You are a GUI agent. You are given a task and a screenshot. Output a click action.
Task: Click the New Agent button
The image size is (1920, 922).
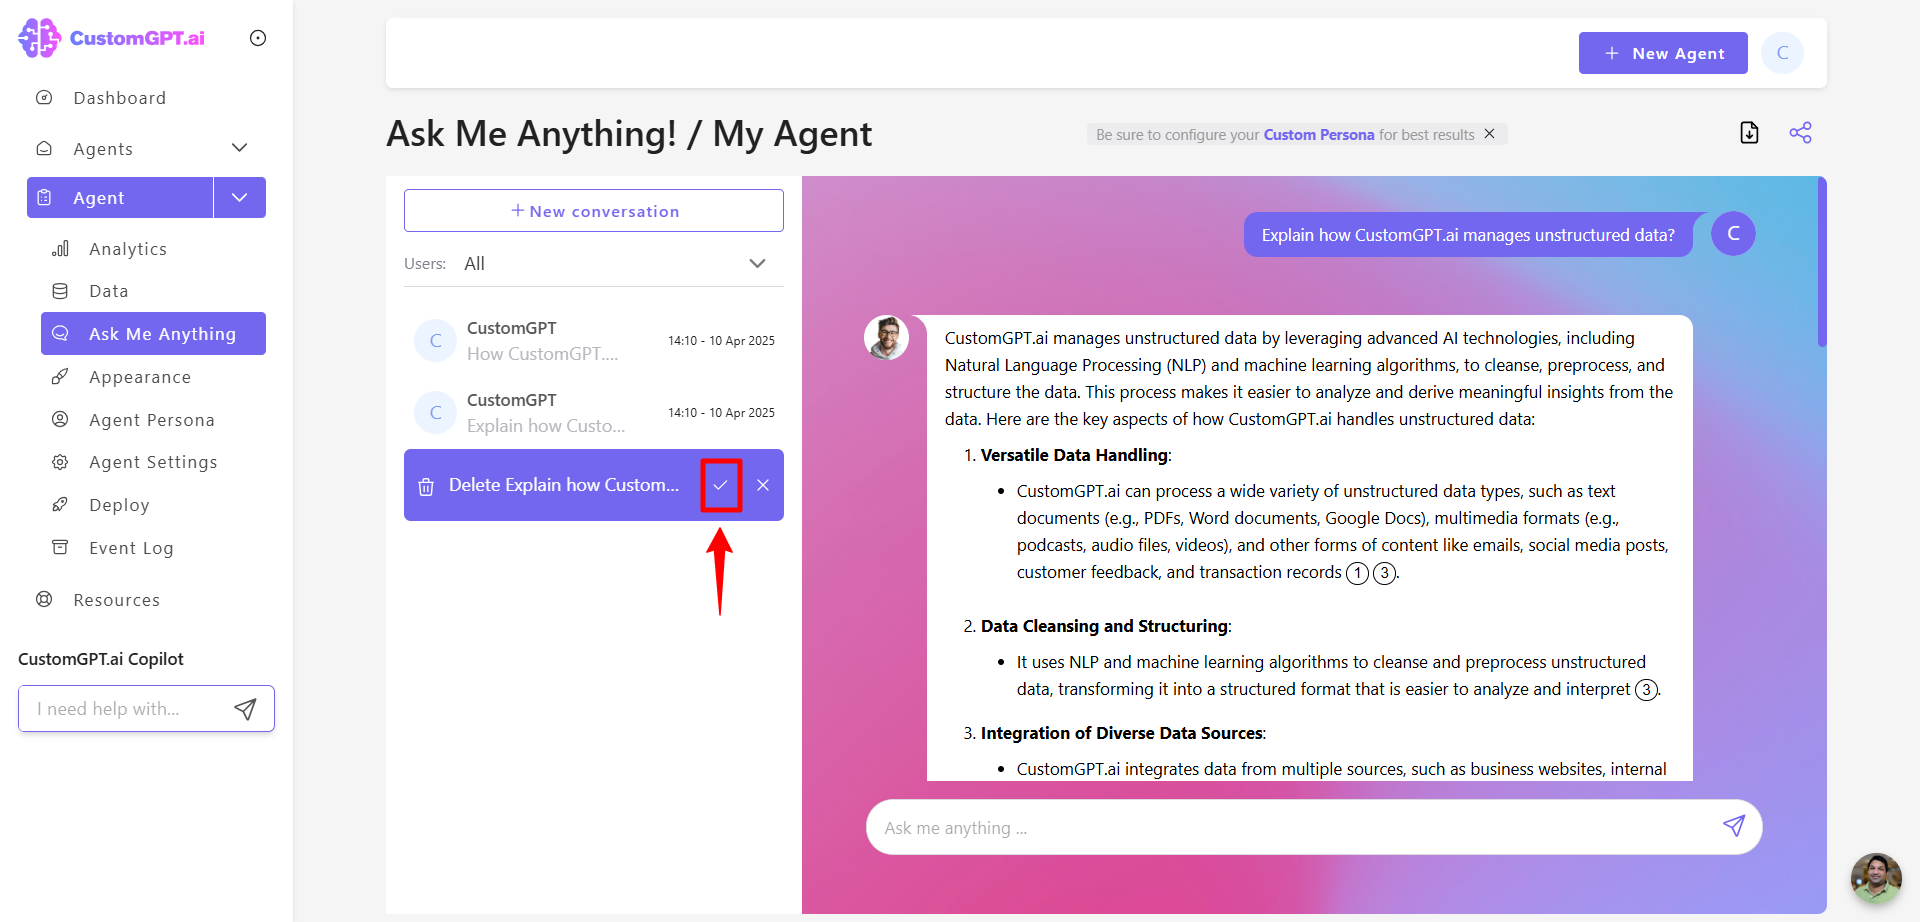[1663, 53]
